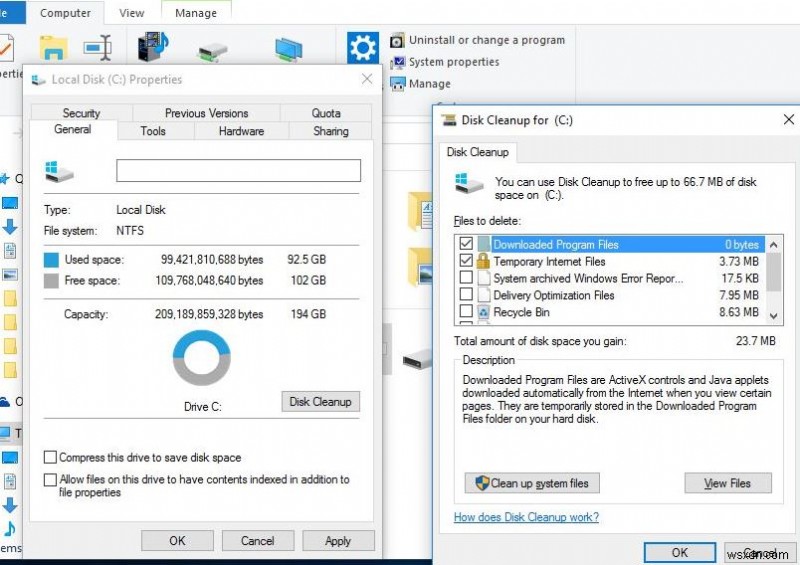Click Disk Cleanup button in Properties
The image size is (800, 565).
tap(320, 402)
